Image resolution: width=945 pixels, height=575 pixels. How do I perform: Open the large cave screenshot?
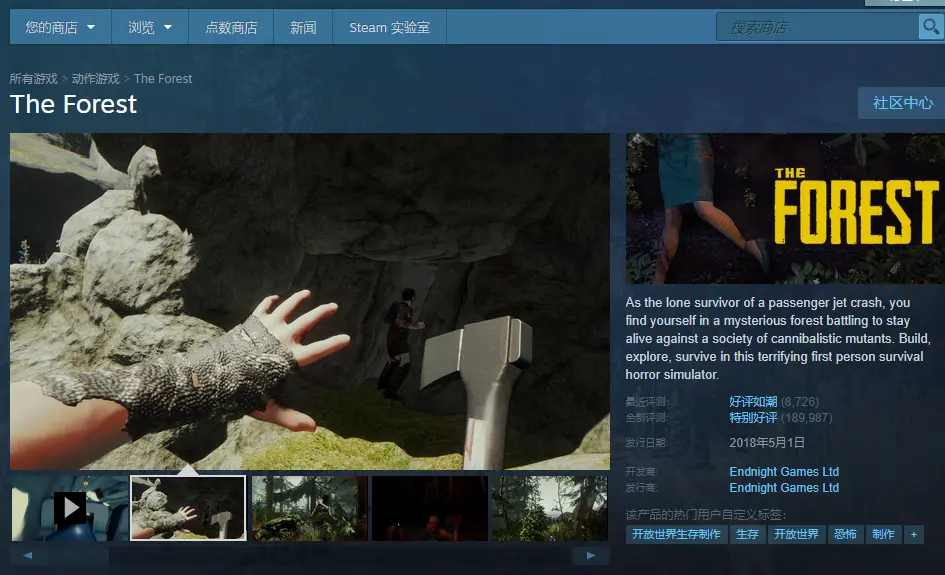310,301
